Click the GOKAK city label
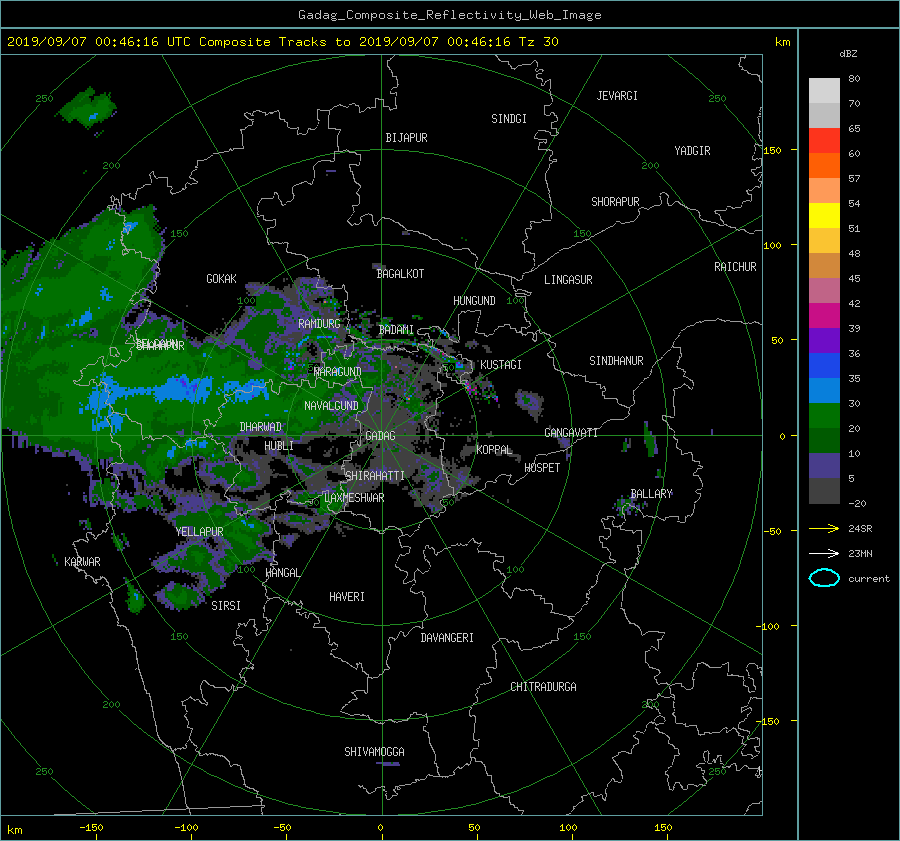The image size is (900, 841). click(x=222, y=279)
